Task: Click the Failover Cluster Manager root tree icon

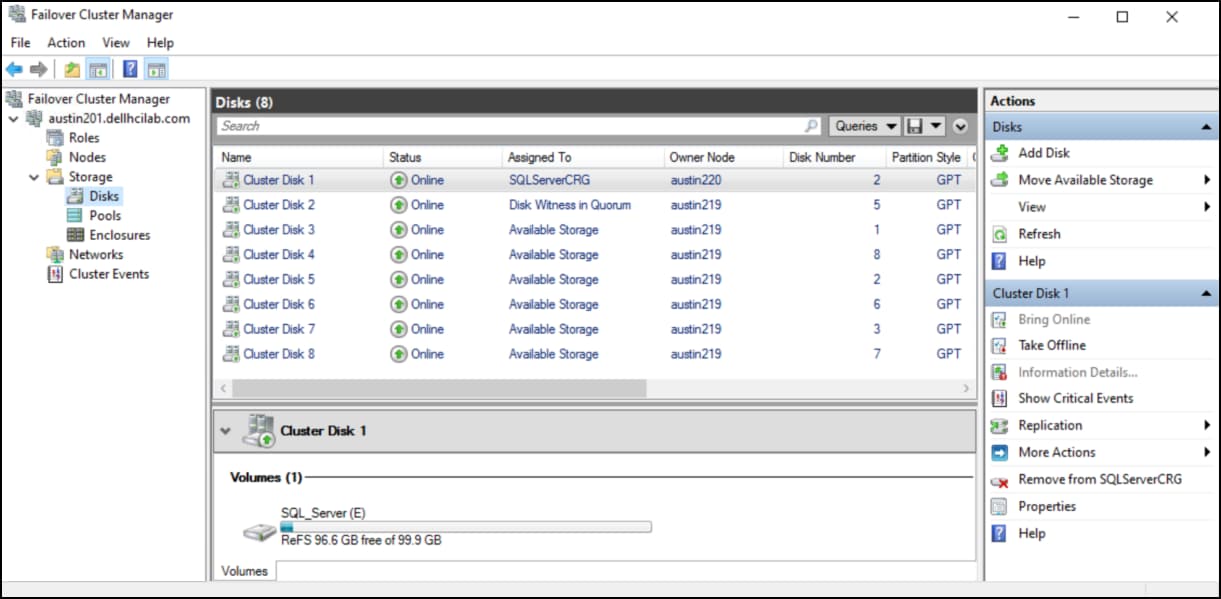Action: tap(15, 99)
